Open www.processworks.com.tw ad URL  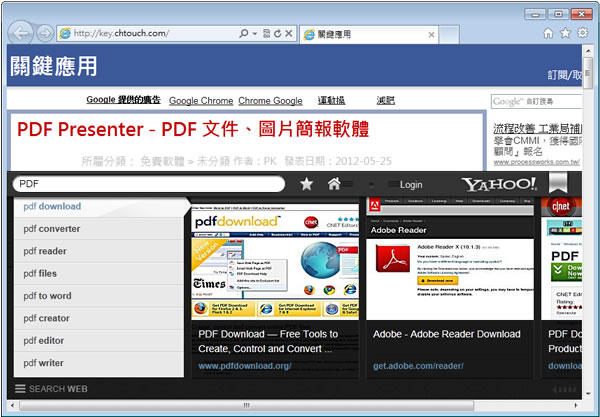click(x=536, y=162)
